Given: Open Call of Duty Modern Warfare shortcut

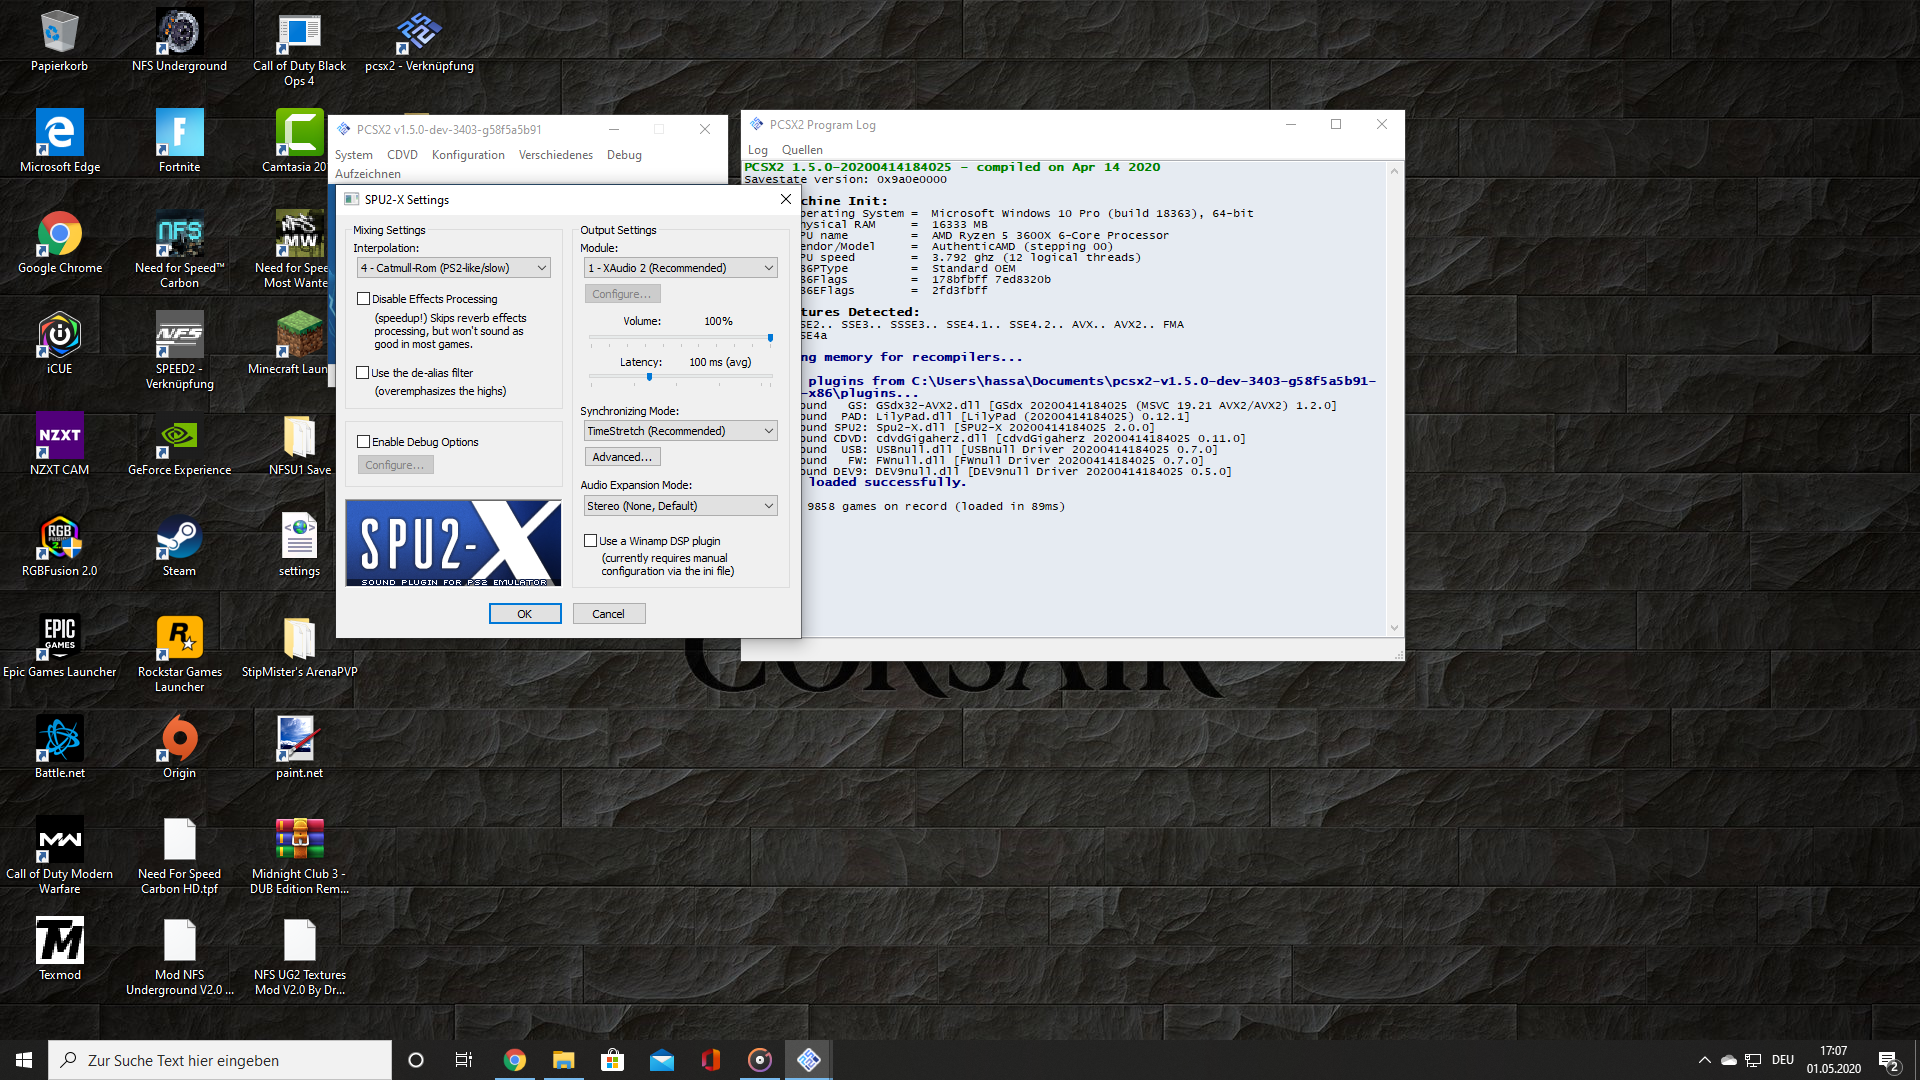Looking at the screenshot, I should pos(59,855).
